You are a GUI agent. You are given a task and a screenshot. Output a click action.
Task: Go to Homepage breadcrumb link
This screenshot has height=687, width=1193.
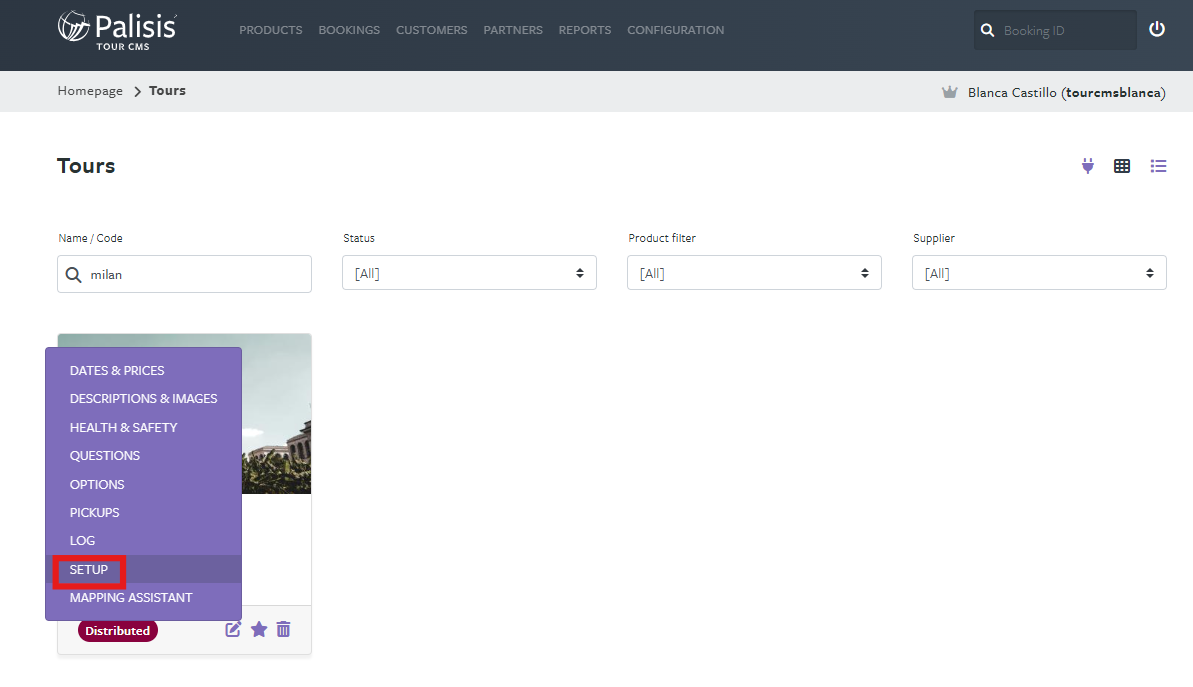pyautogui.click(x=90, y=91)
